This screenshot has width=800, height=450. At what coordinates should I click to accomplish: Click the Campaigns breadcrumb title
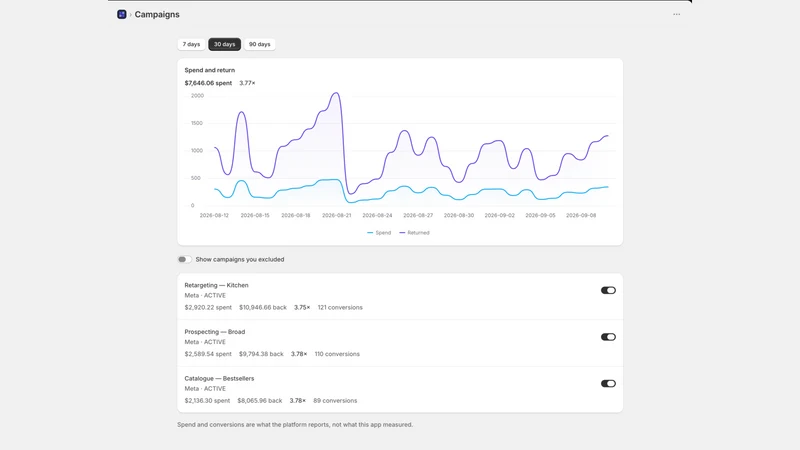pos(157,14)
